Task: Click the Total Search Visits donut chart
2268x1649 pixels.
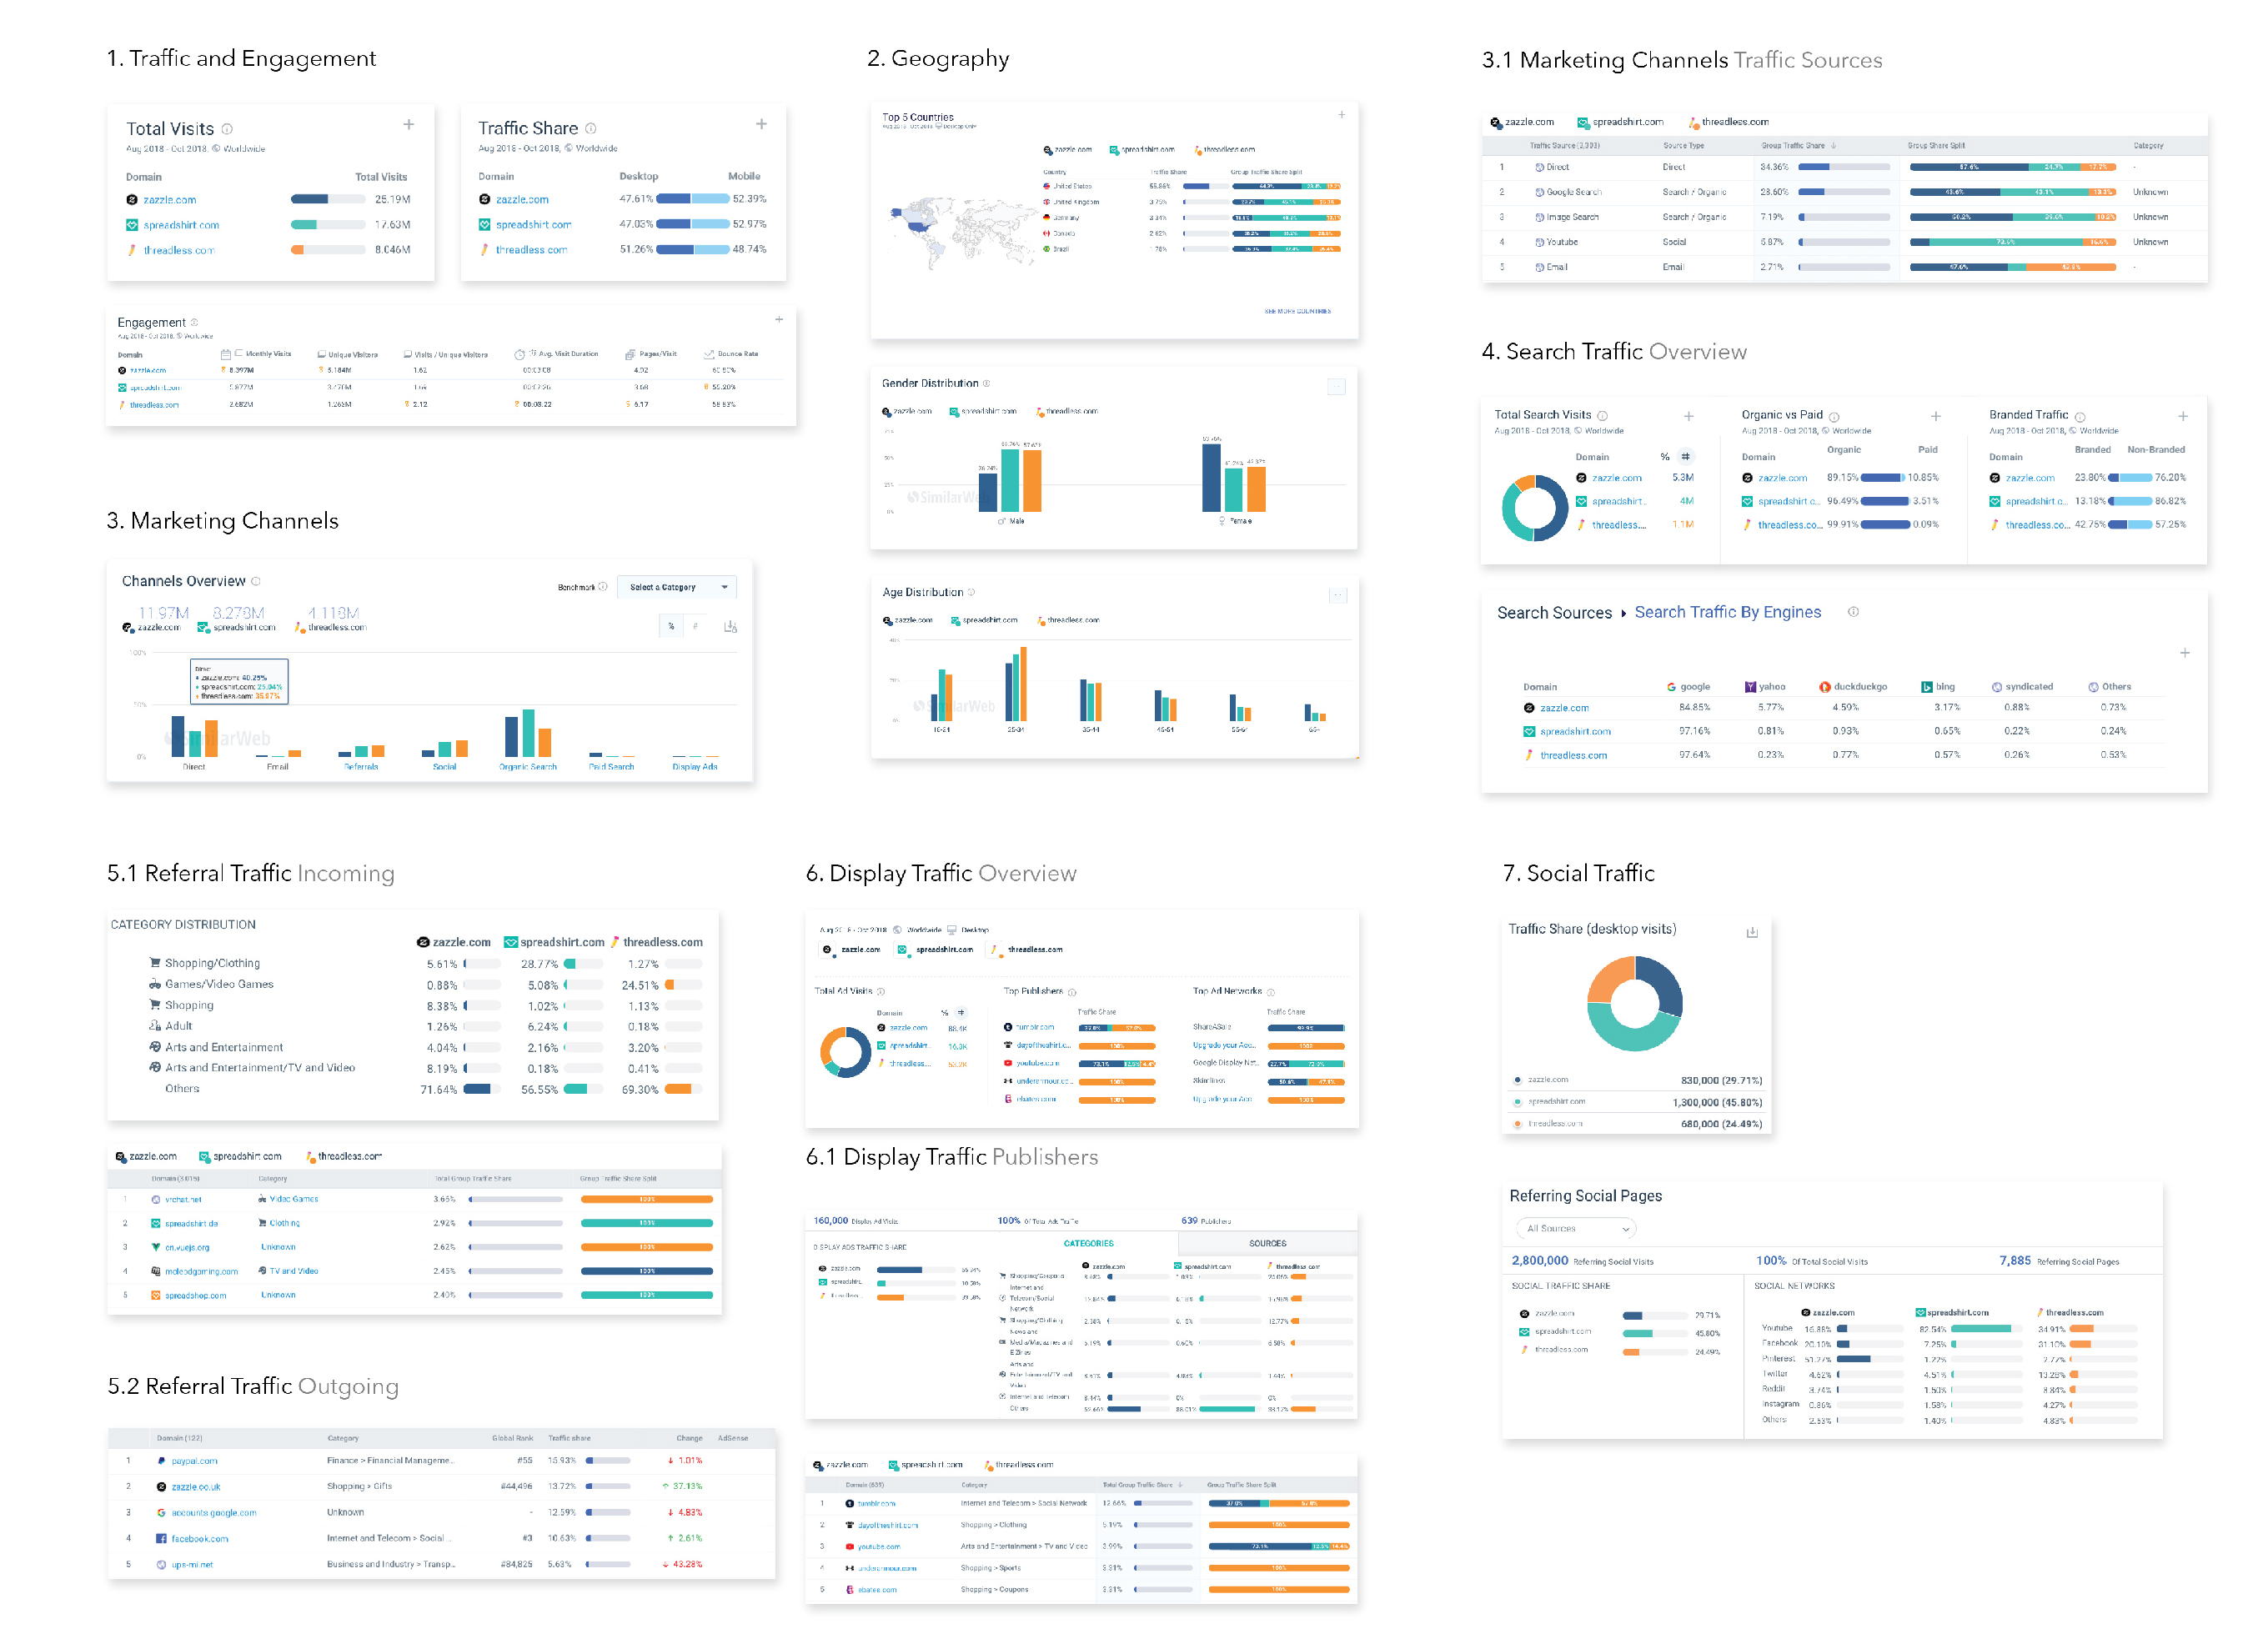Action: pyautogui.click(x=1534, y=508)
